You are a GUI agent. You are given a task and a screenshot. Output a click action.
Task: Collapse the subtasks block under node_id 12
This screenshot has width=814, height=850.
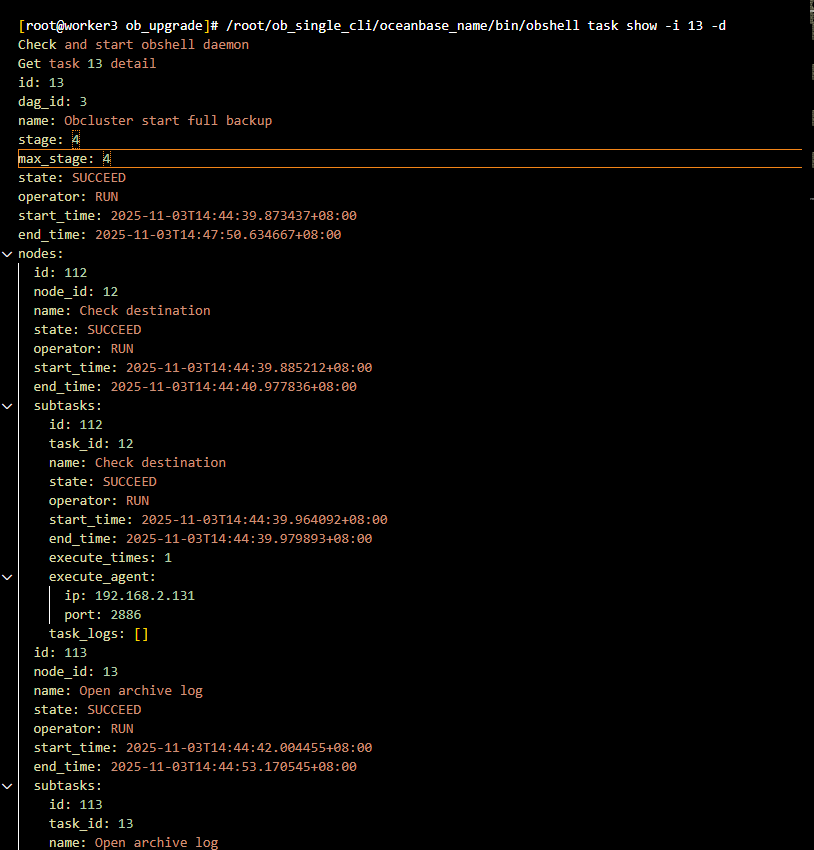pyautogui.click(x=8, y=406)
